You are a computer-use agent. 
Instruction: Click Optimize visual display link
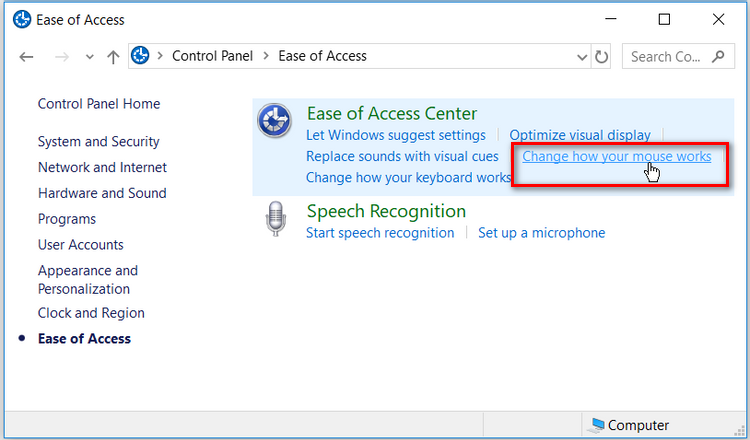pos(579,135)
